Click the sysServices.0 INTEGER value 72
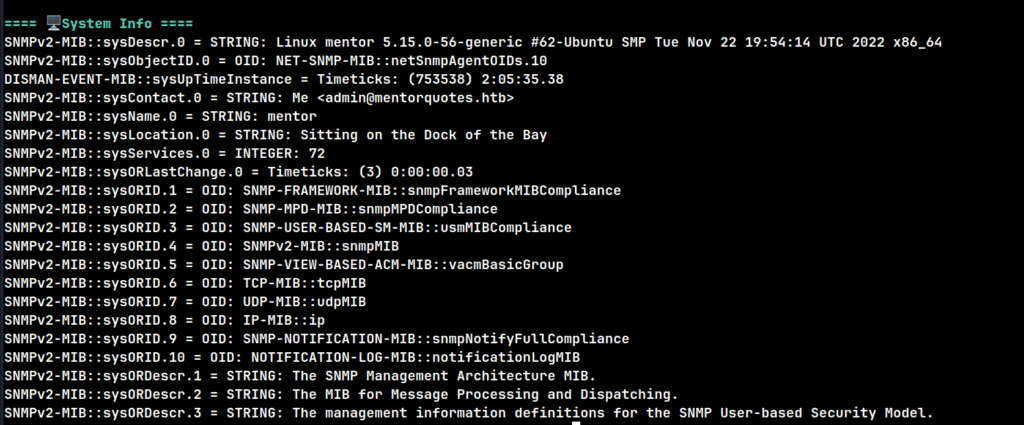The width and height of the screenshot is (1024, 425). point(317,154)
